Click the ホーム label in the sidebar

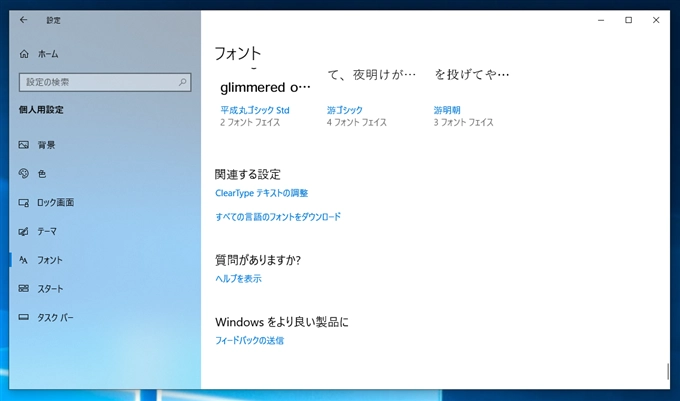click(48, 54)
